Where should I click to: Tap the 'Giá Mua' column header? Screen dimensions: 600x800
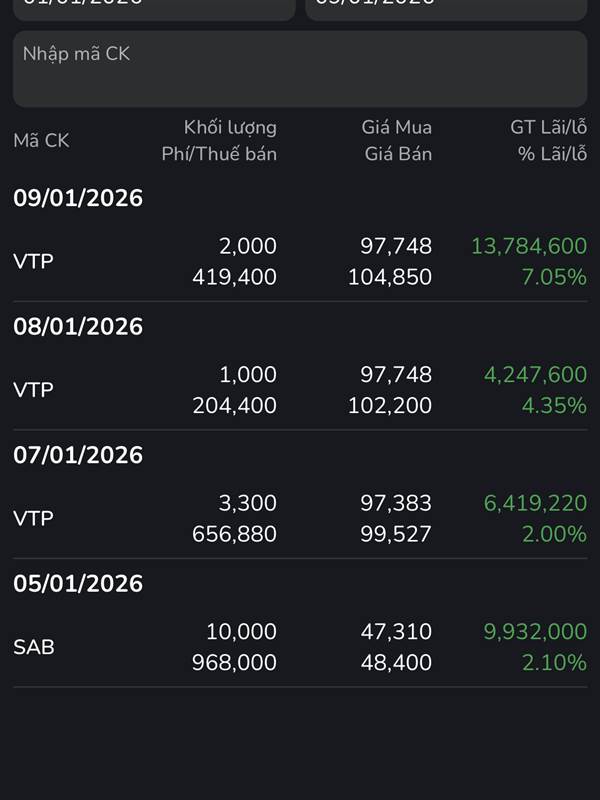pyautogui.click(x=396, y=127)
